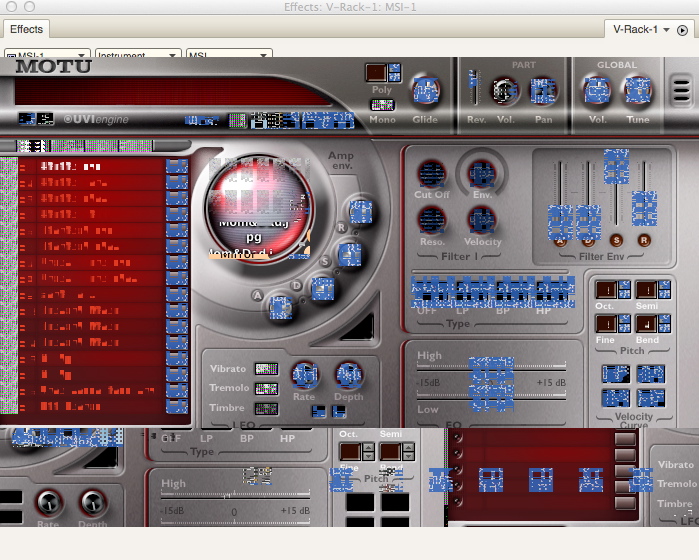The image size is (699, 560).
Task: Toggle the Mono switch
Action: coord(382,105)
